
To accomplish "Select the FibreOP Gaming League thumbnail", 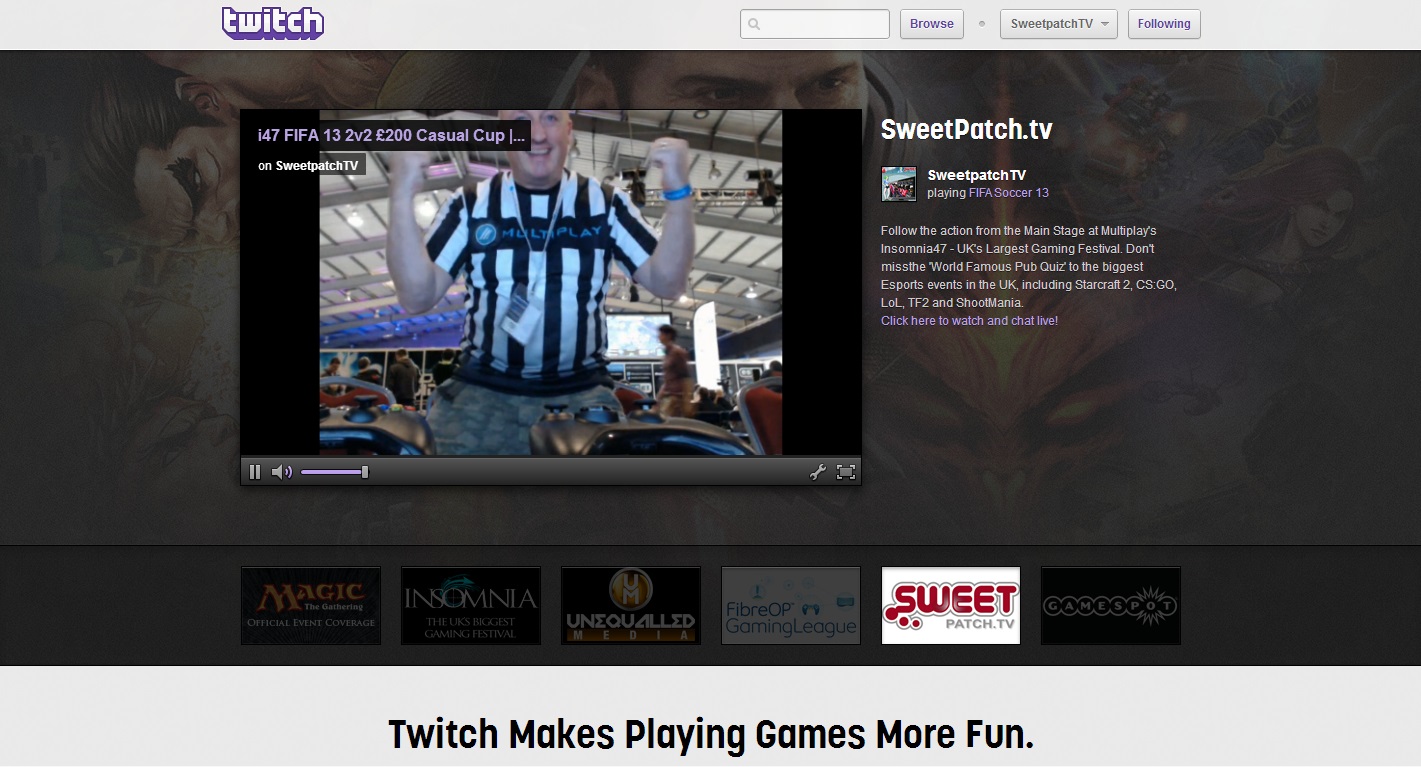I will click(x=791, y=605).
